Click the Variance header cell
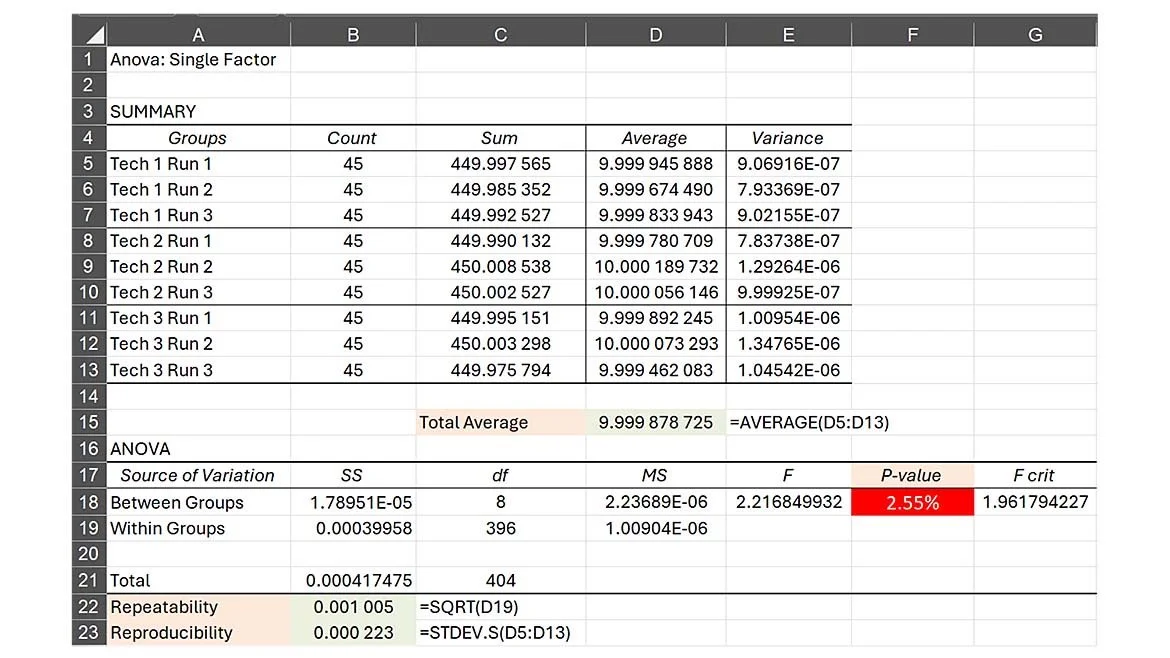Screen dimensions: 1170x658 pos(788,138)
